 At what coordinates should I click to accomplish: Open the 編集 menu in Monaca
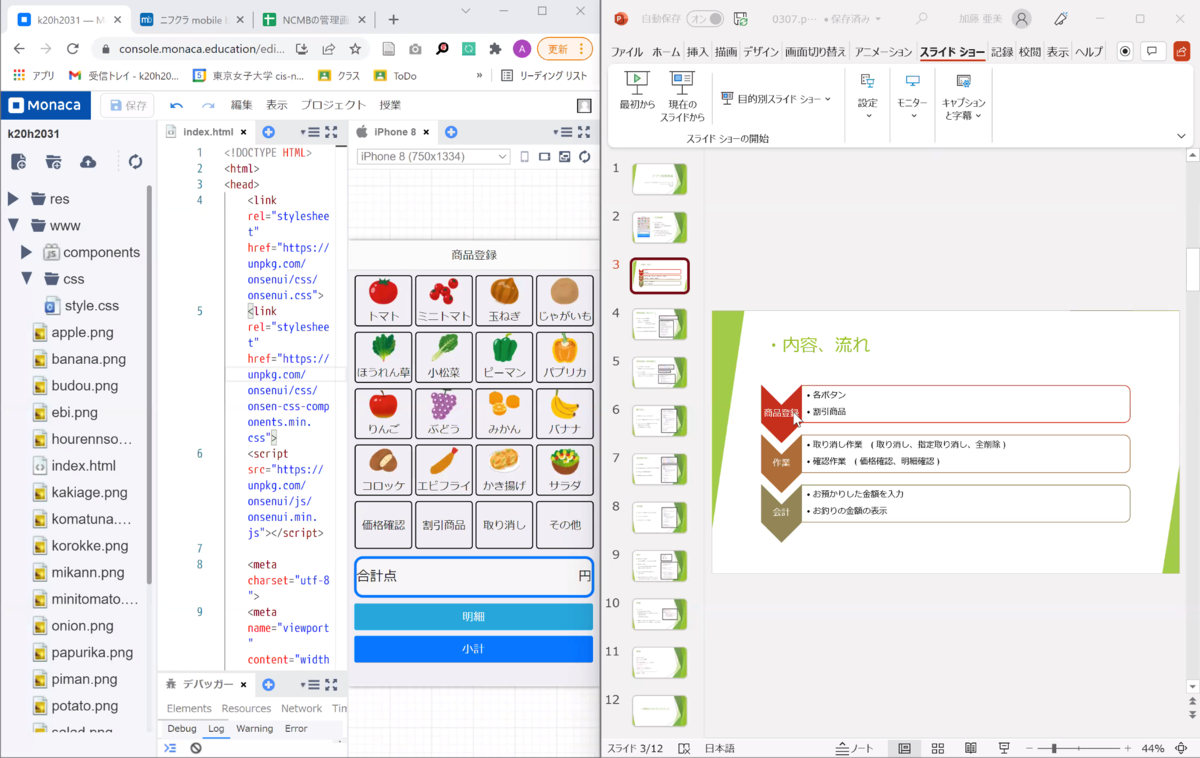(x=241, y=105)
